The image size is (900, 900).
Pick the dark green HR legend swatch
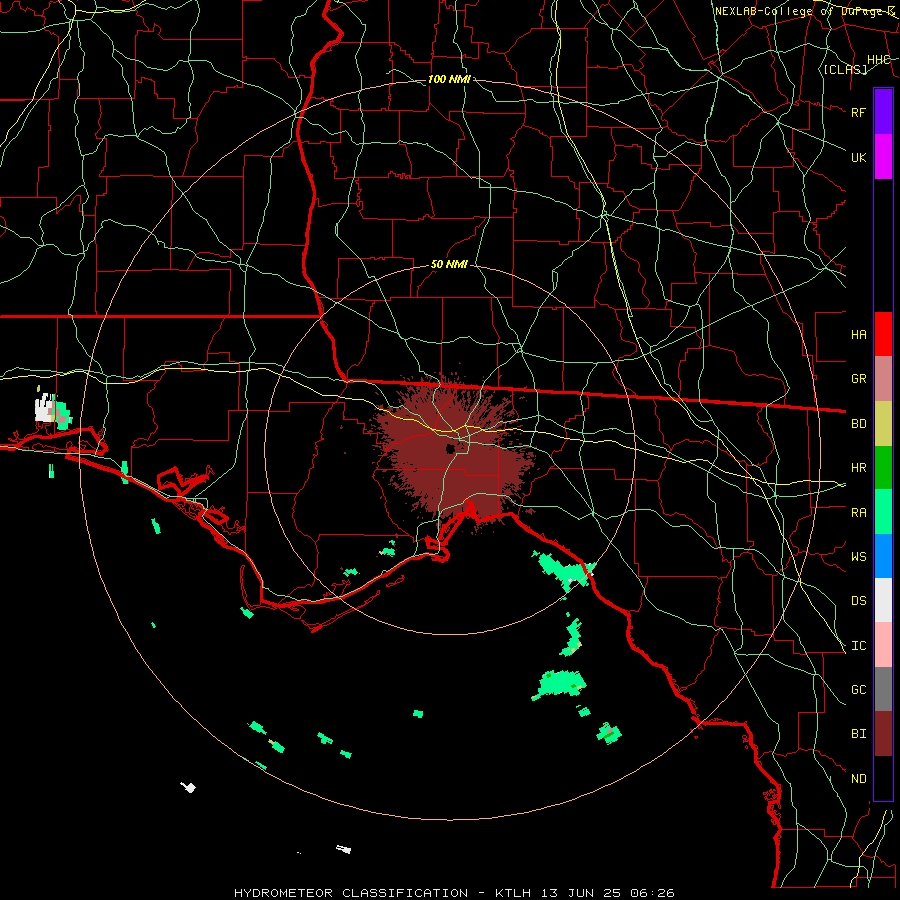883,468
